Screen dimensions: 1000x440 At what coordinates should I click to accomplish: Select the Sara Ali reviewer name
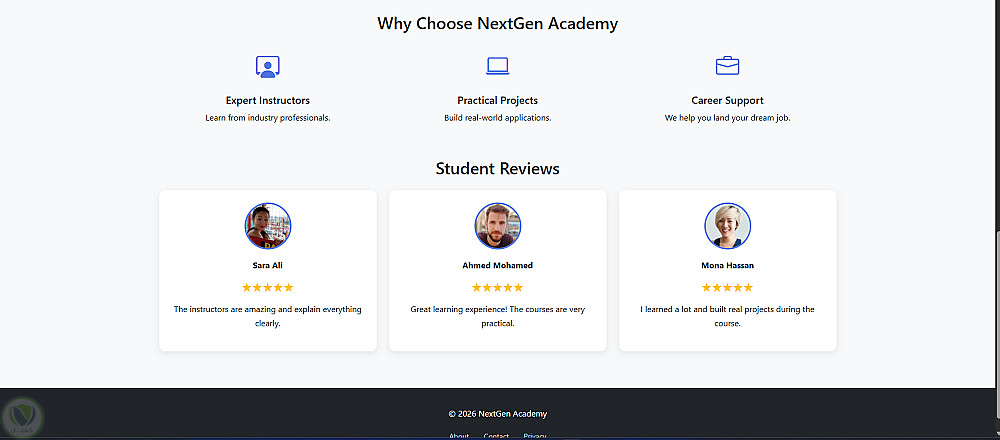pos(267,266)
